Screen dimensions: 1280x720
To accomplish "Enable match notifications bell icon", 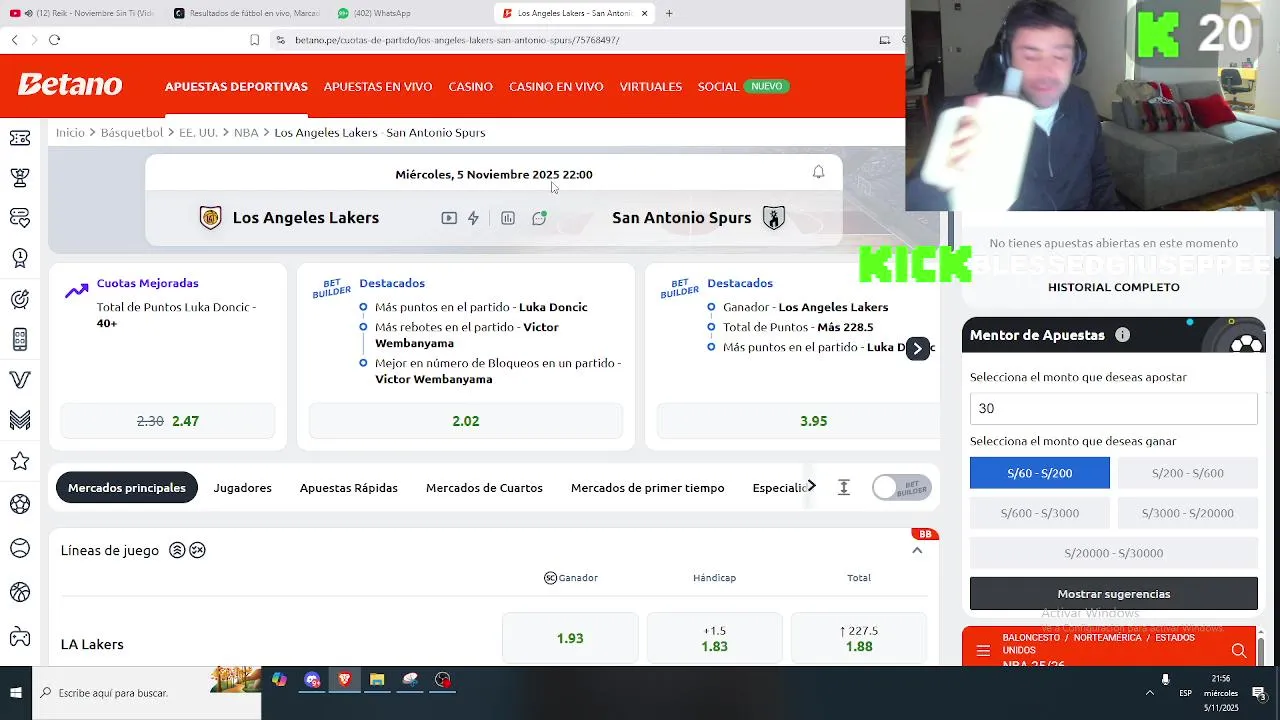I will pyautogui.click(x=818, y=172).
